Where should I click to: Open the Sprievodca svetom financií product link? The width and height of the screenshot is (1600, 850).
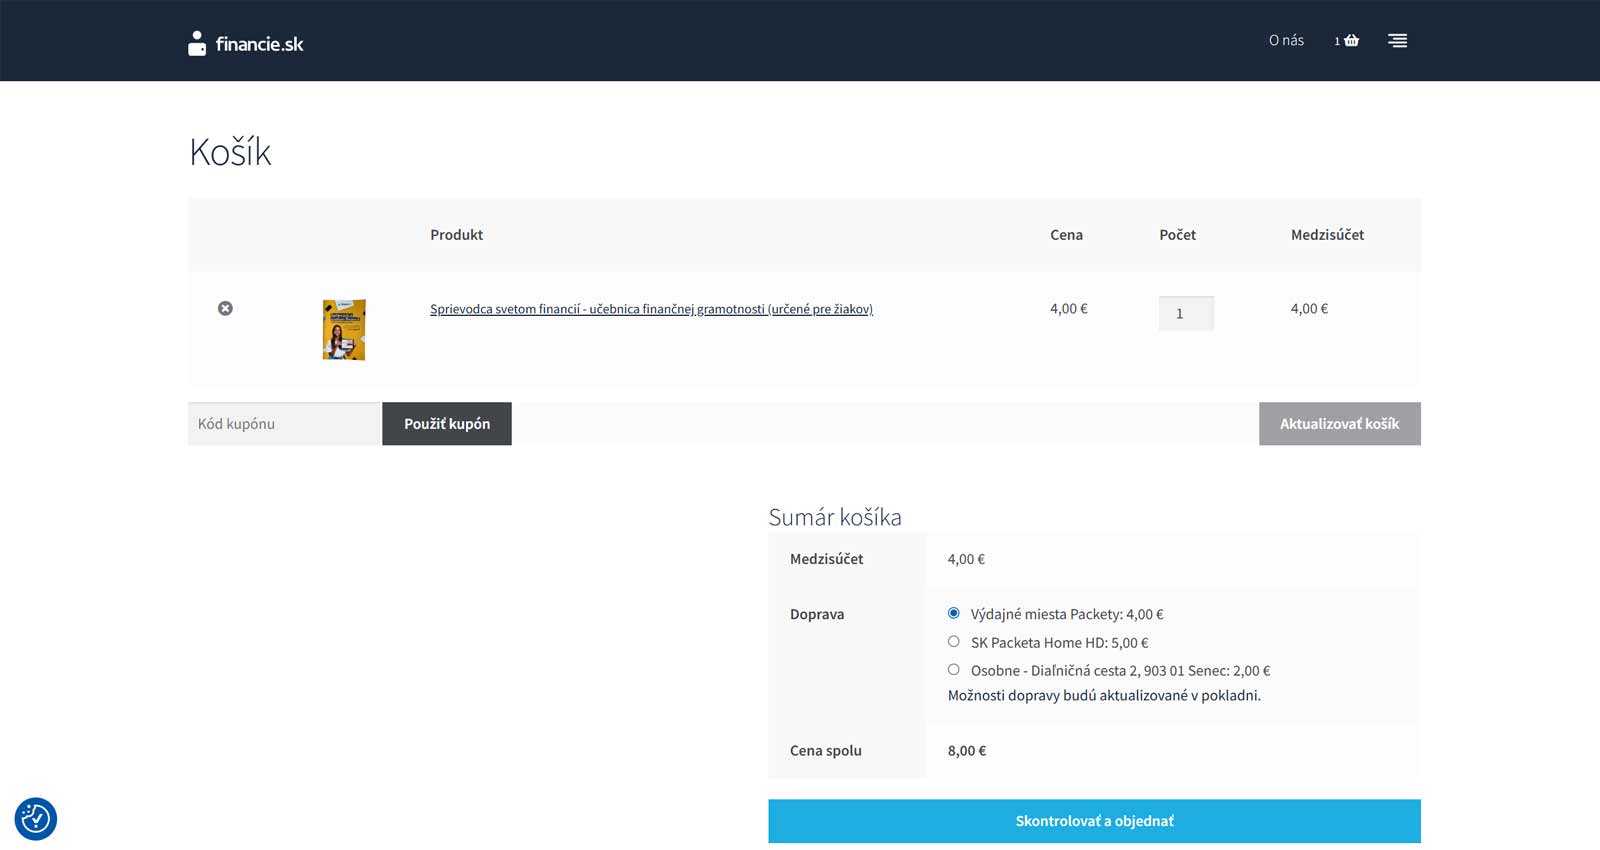[x=651, y=309]
